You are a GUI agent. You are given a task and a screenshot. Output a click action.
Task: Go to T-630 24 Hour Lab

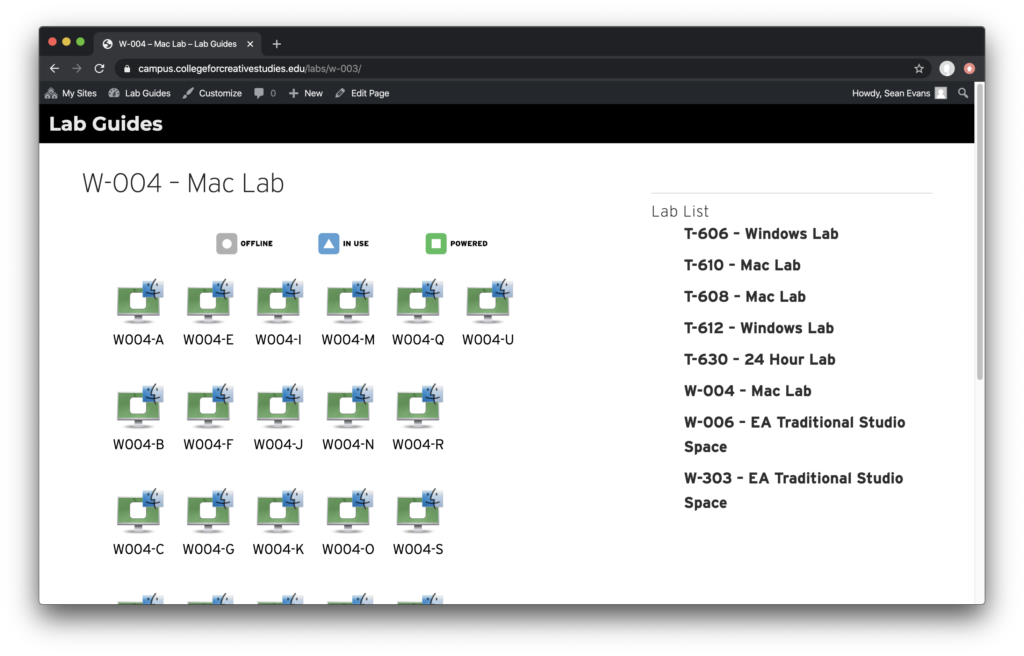point(759,359)
